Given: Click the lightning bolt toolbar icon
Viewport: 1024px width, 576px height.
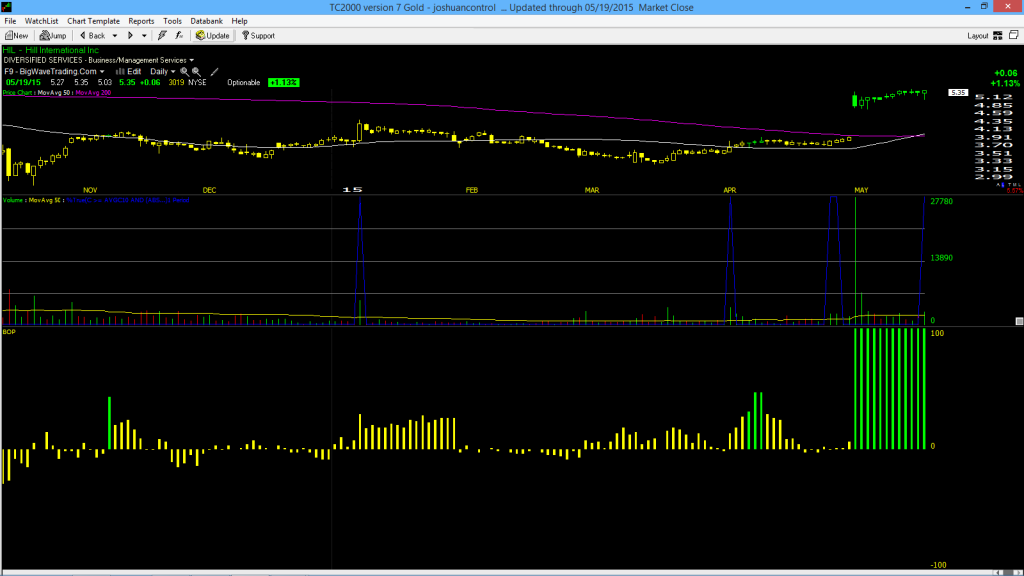Looking at the screenshot, I should click(x=162, y=36).
